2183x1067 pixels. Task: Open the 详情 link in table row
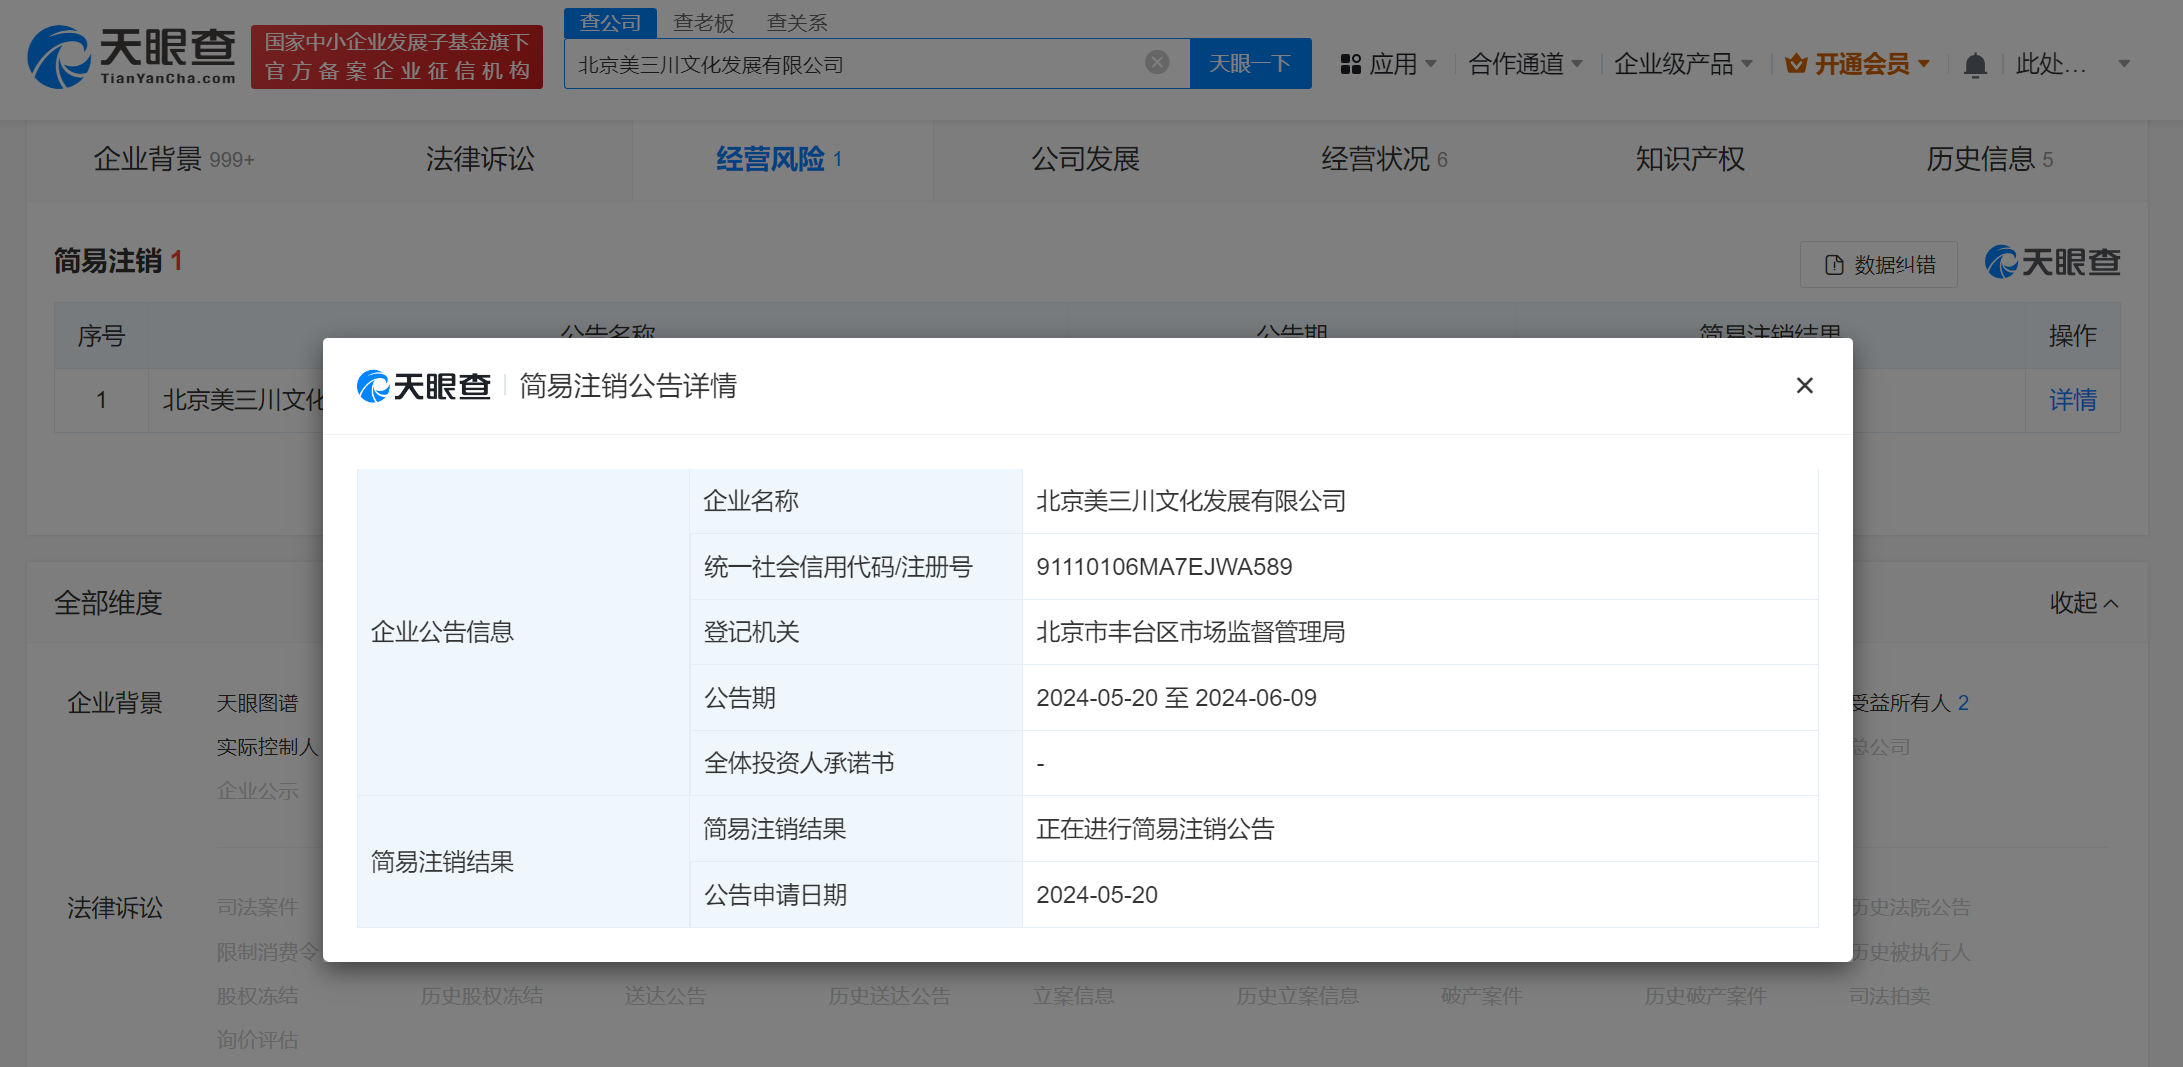(2072, 400)
